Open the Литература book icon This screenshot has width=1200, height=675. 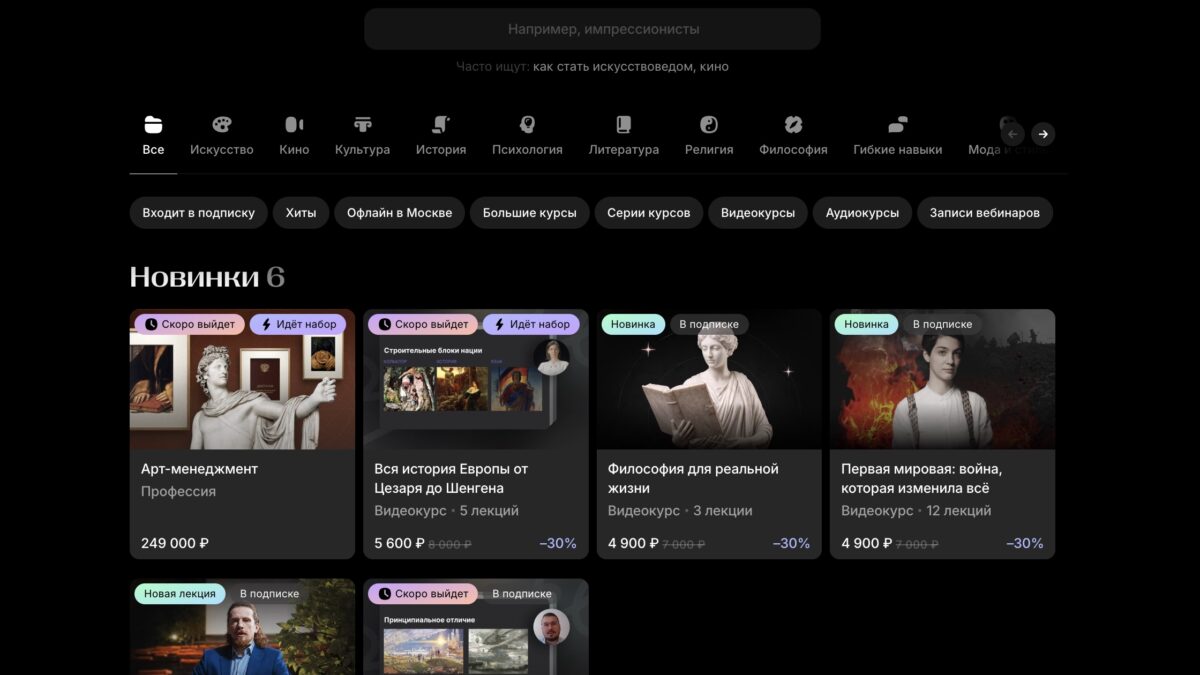624,124
